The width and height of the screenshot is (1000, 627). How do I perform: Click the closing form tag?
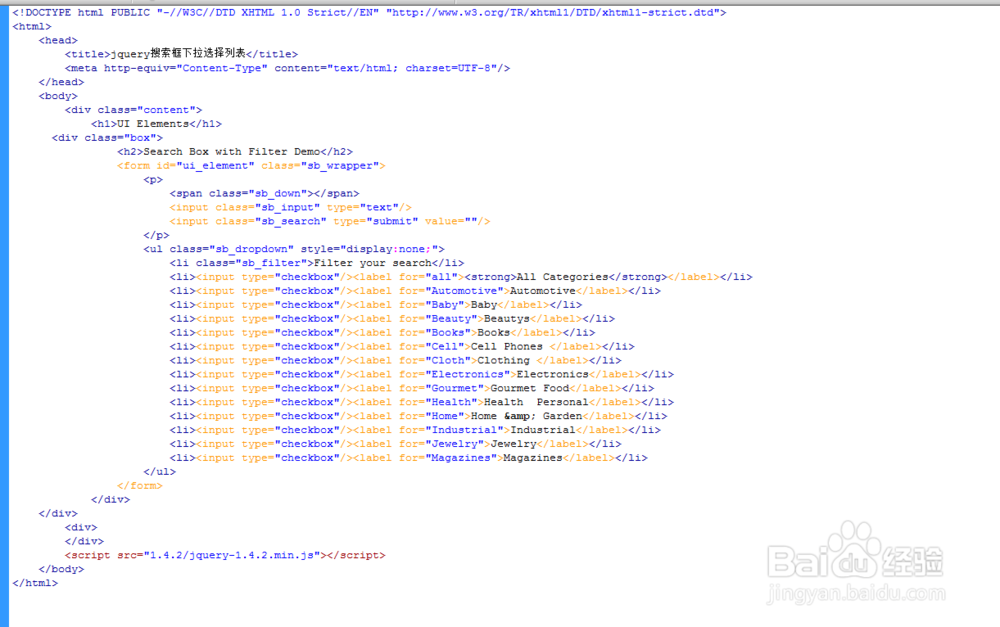coord(140,486)
